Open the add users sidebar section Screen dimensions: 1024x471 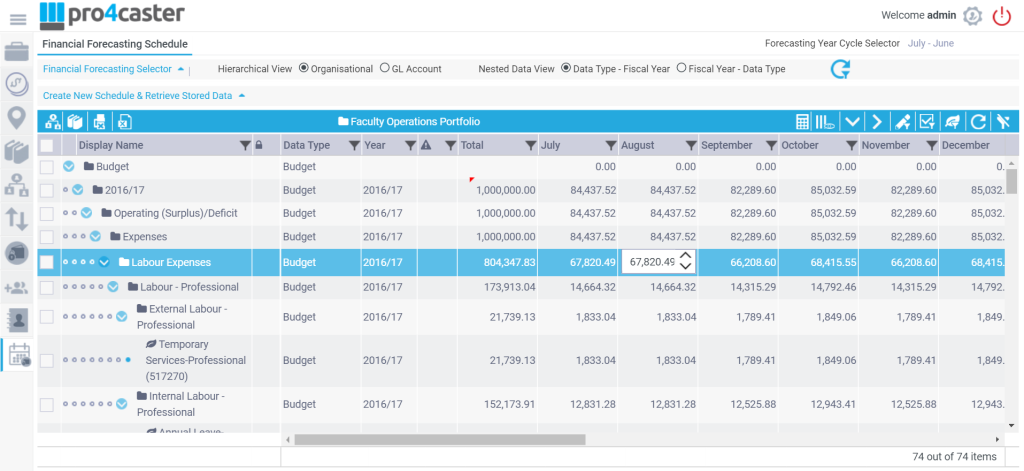pyautogui.click(x=16, y=287)
